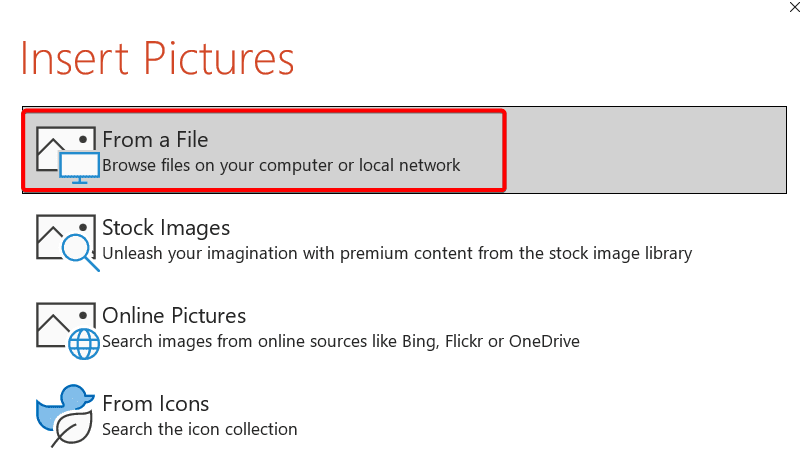Click 'Browse files on your computer' description
This screenshot has width=803, height=454.
(281, 165)
